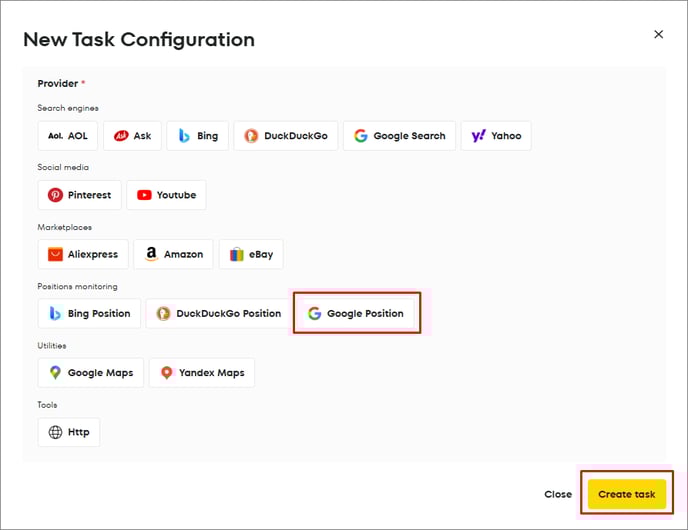Choose Youtube as the provider
The image size is (688, 530).
(x=166, y=195)
